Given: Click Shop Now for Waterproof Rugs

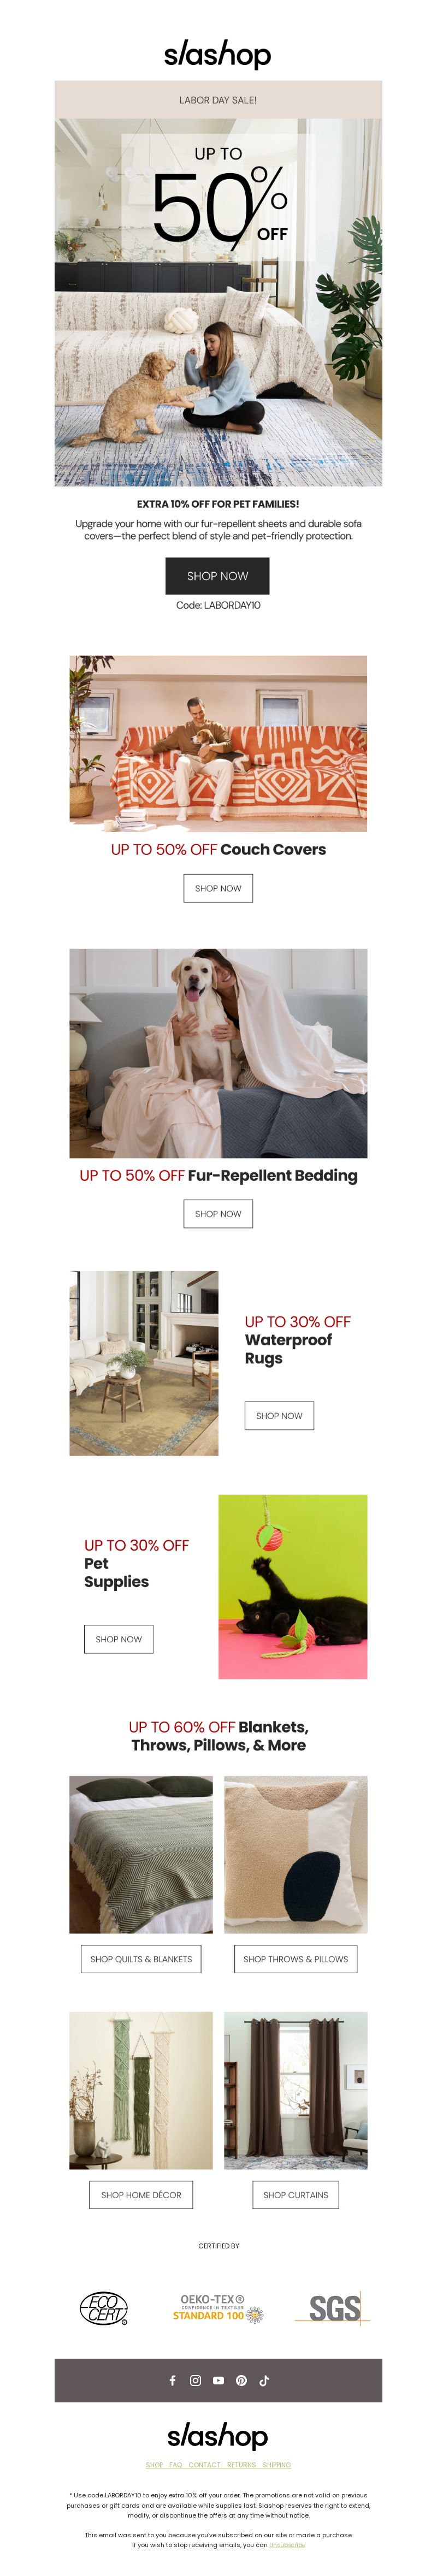Looking at the screenshot, I should [279, 1416].
